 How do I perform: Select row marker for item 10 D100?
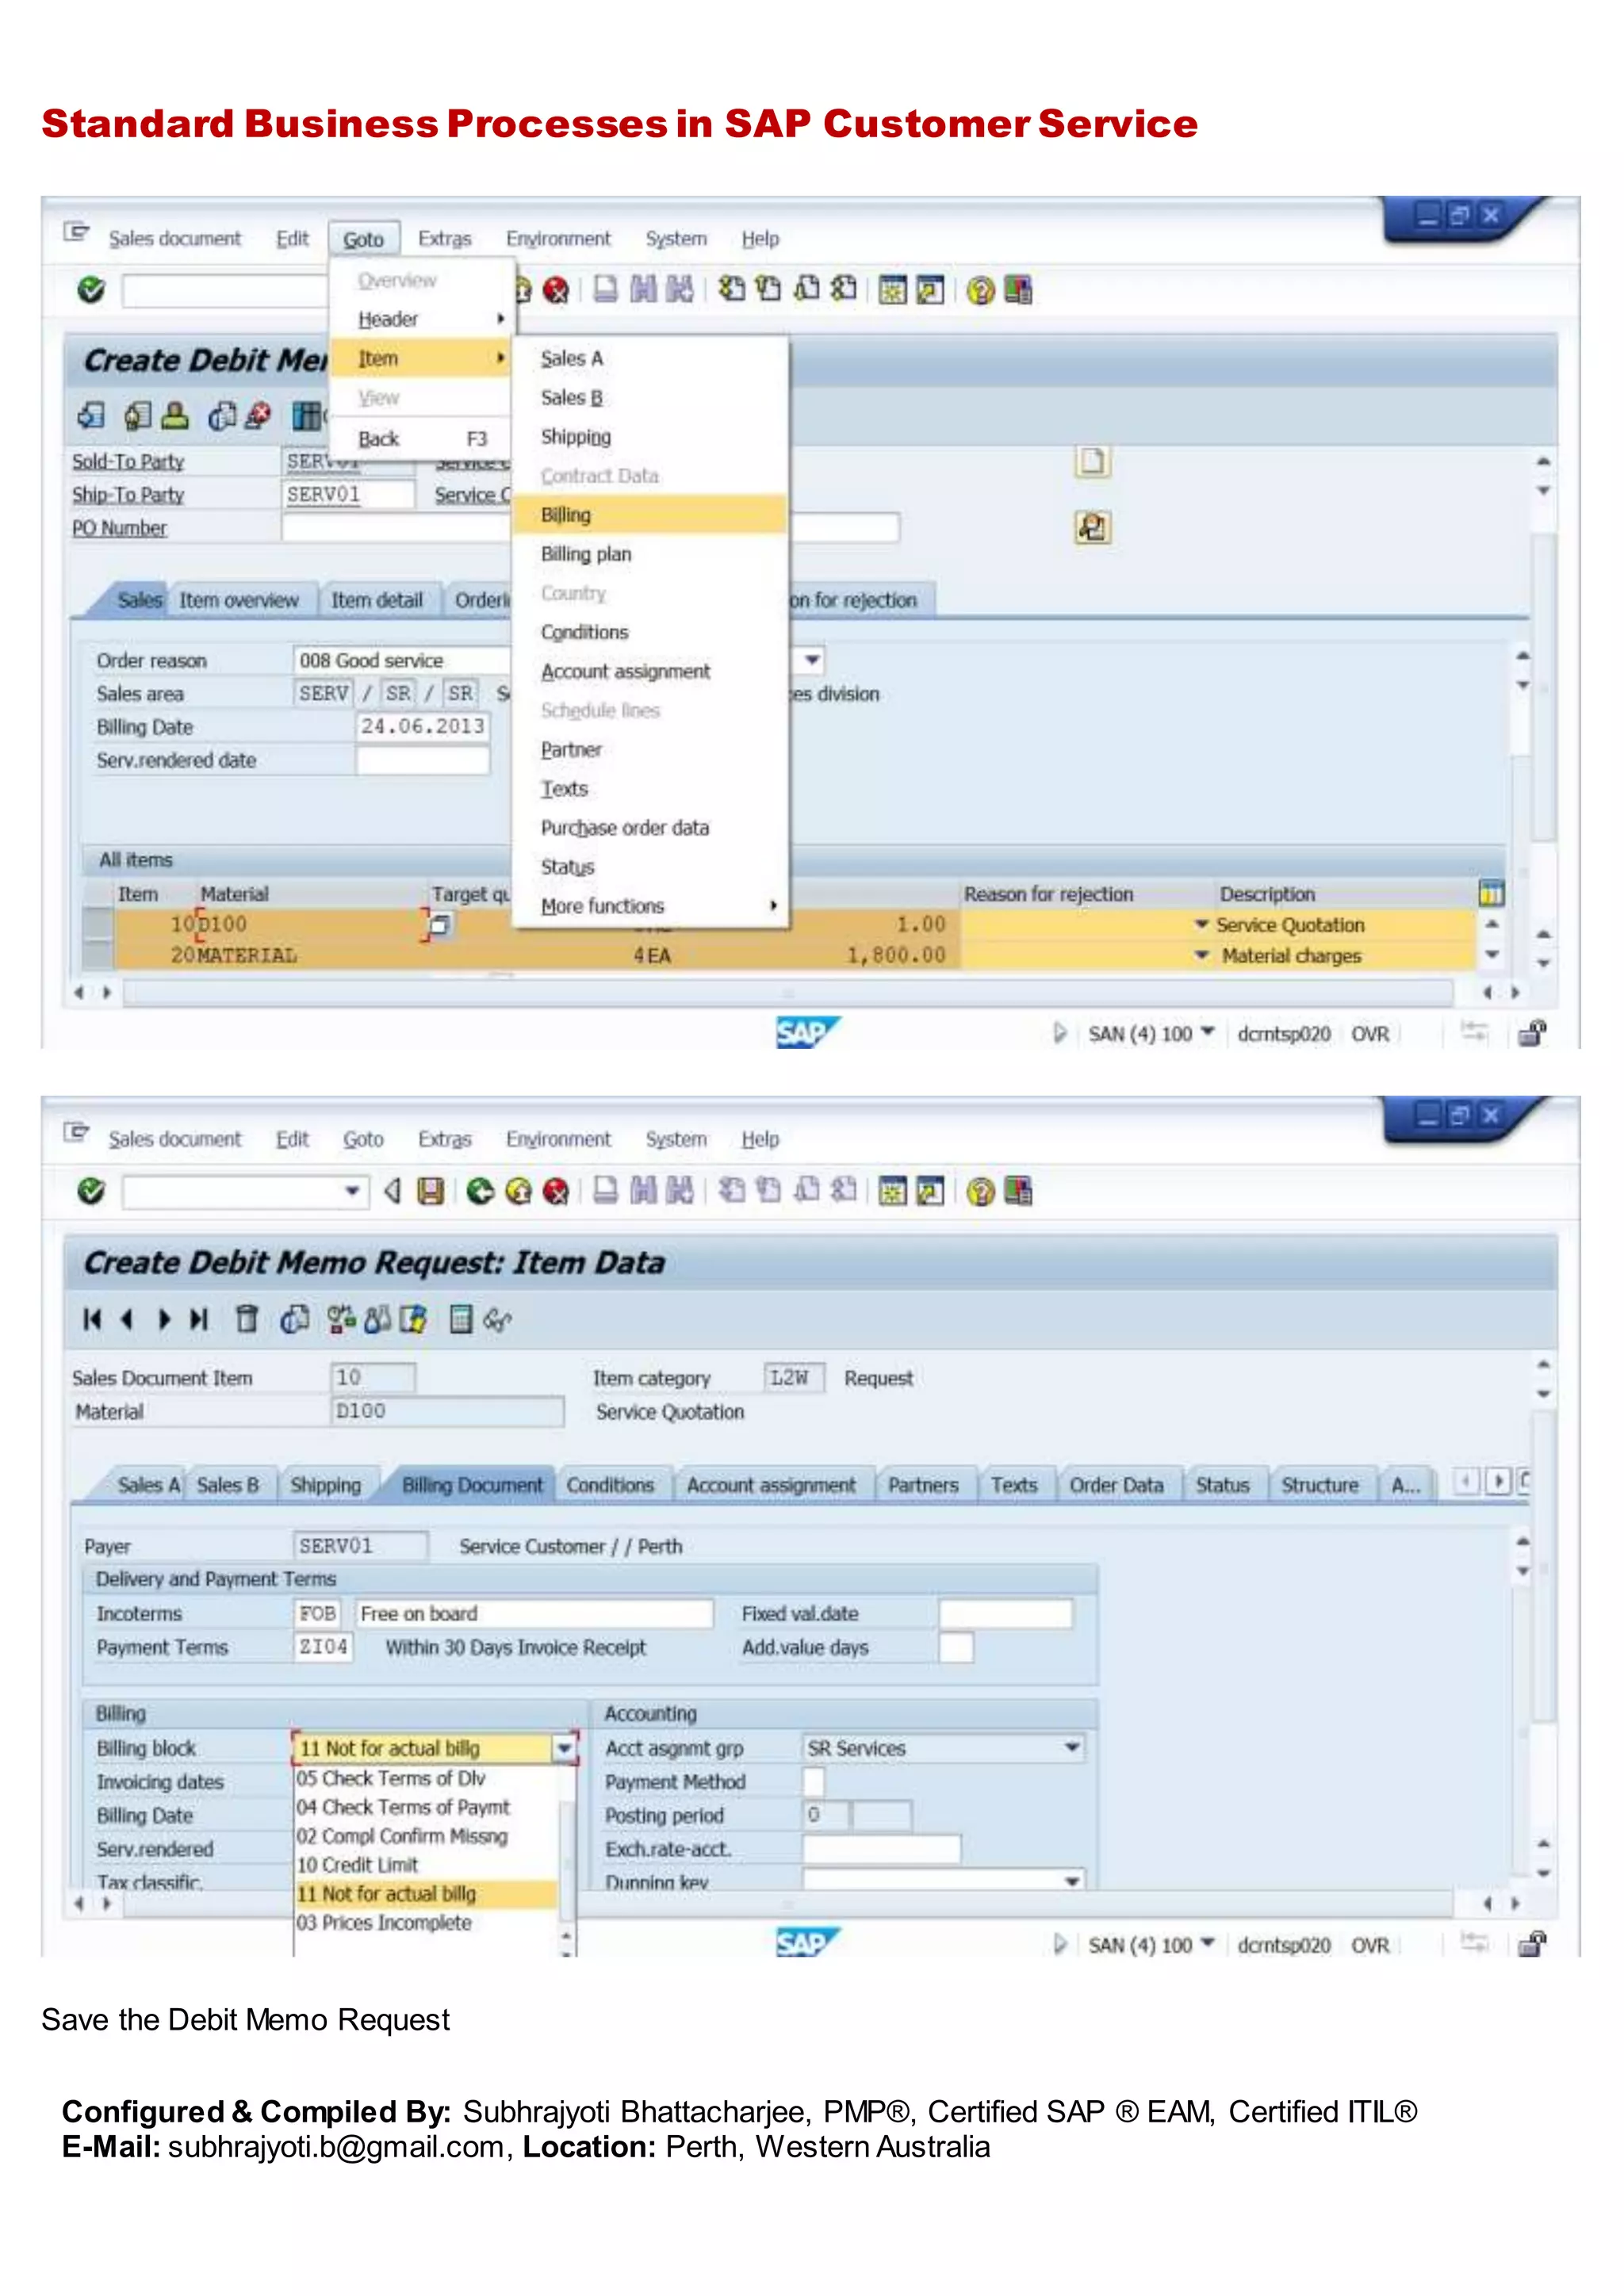98,924
